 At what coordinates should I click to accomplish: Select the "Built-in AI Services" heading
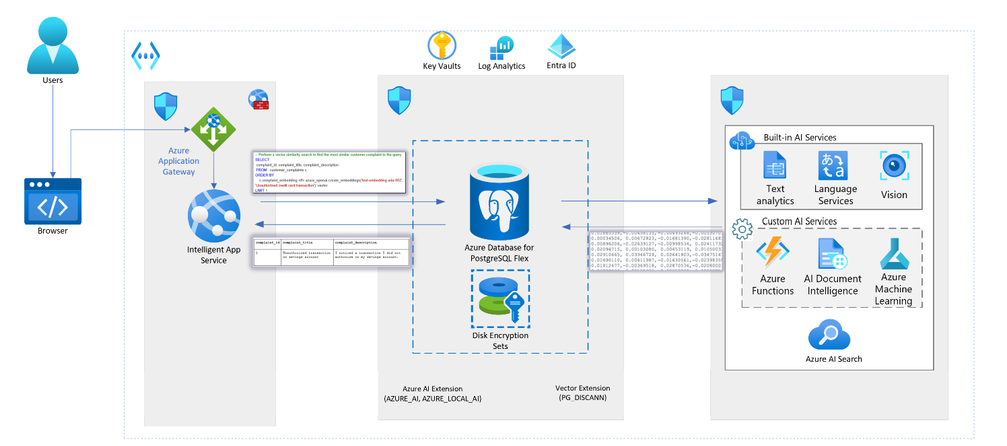[800, 138]
